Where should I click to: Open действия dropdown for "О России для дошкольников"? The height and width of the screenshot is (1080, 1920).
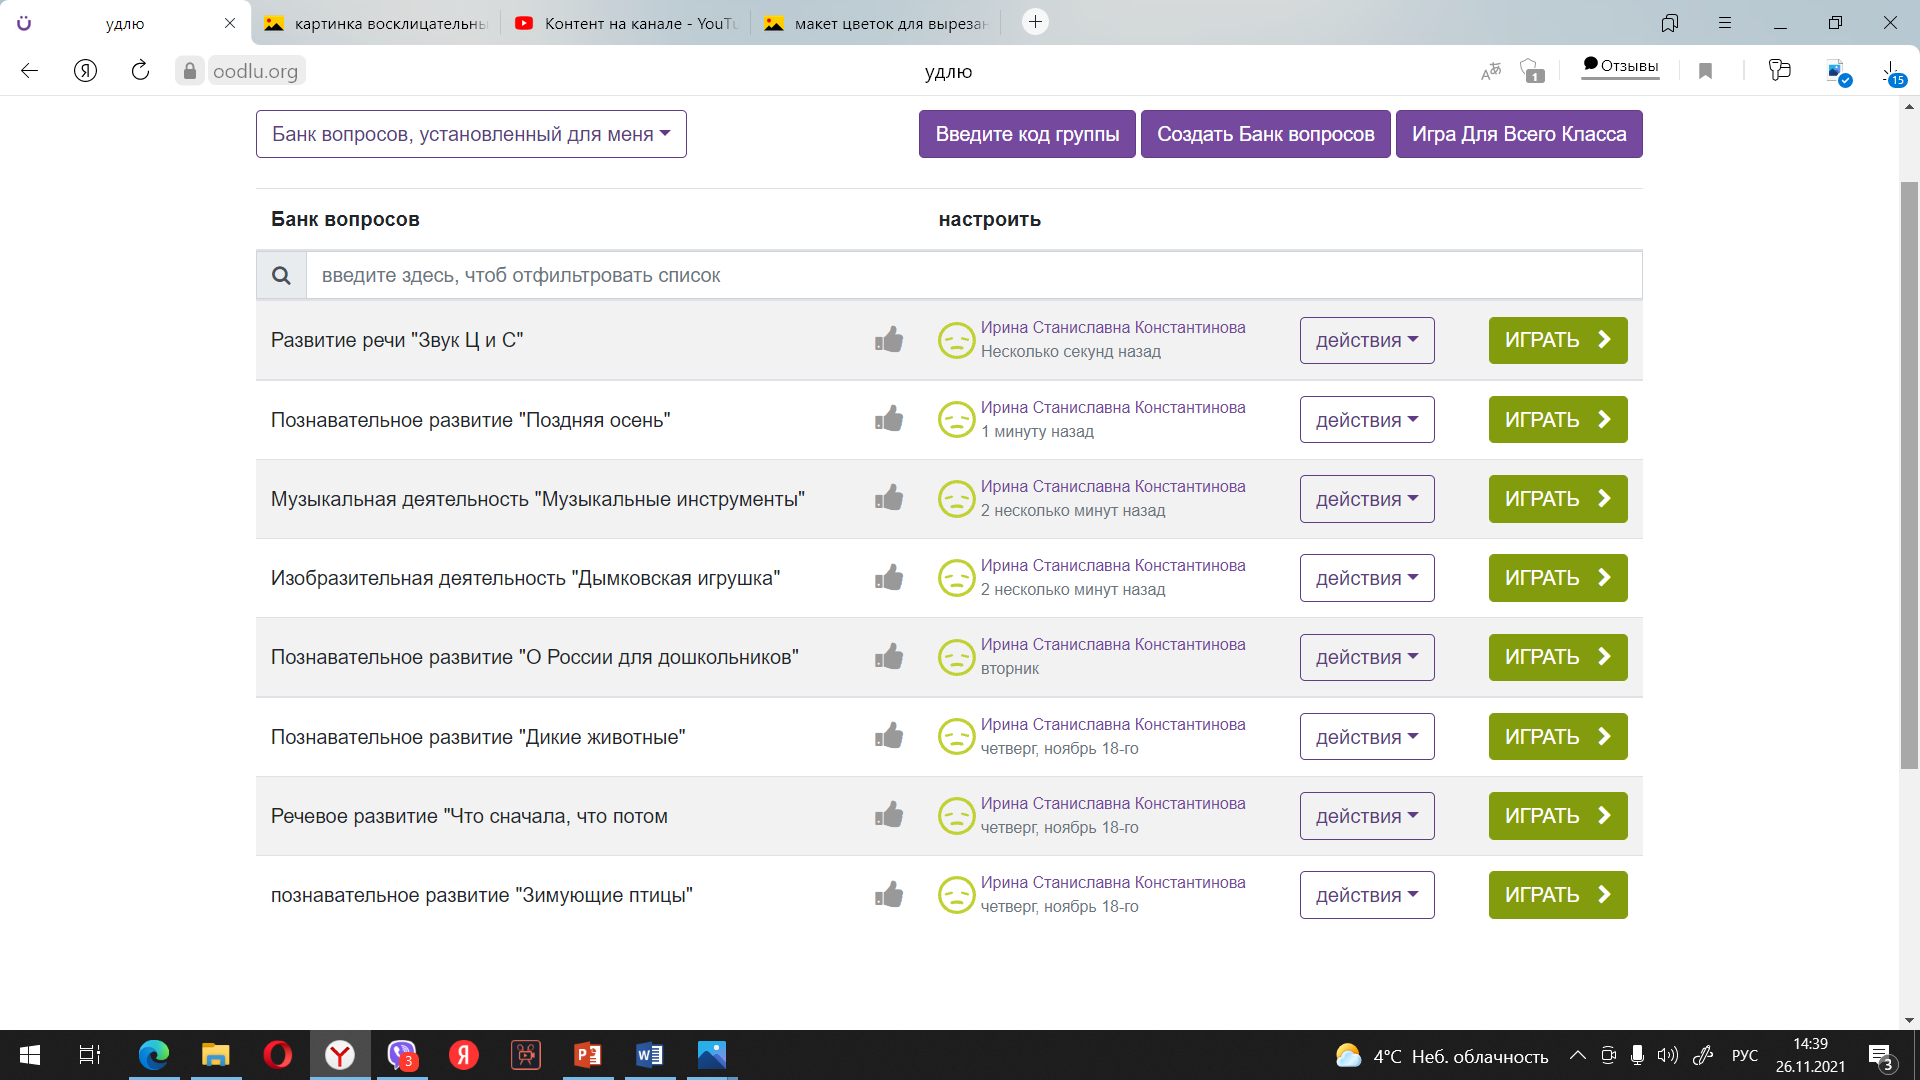click(1366, 658)
